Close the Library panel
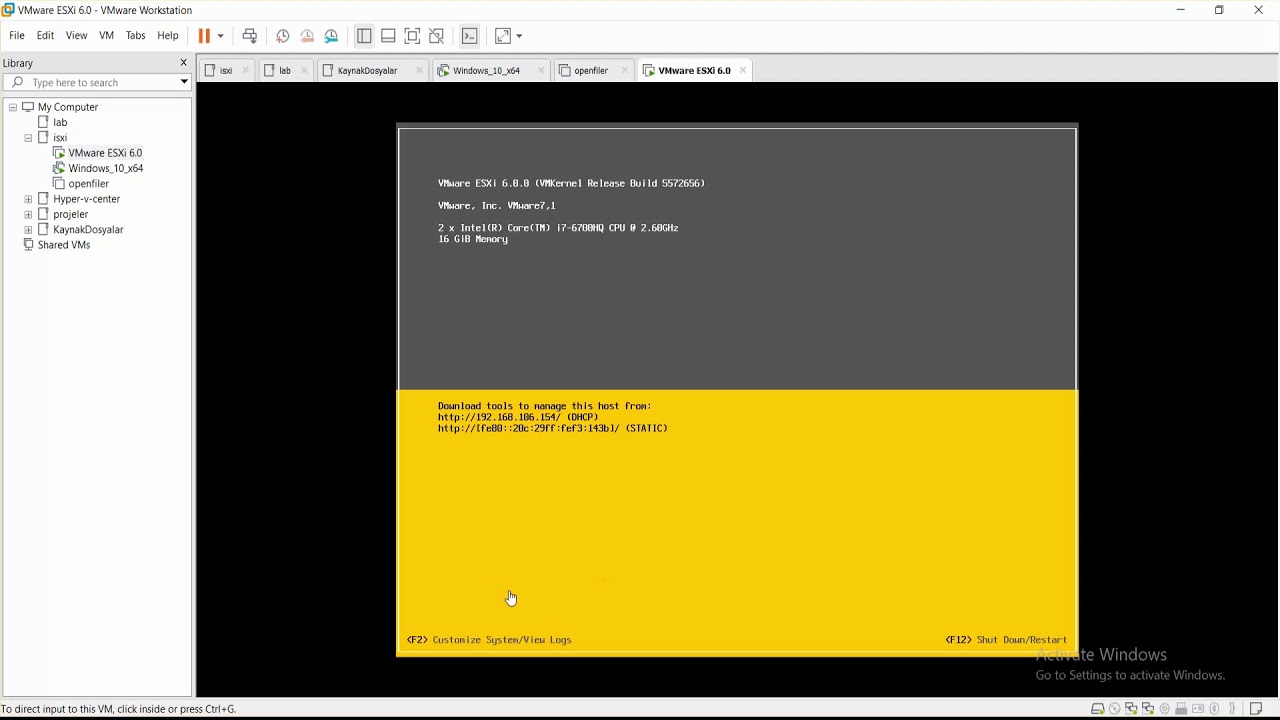The width and height of the screenshot is (1280, 720). (184, 63)
